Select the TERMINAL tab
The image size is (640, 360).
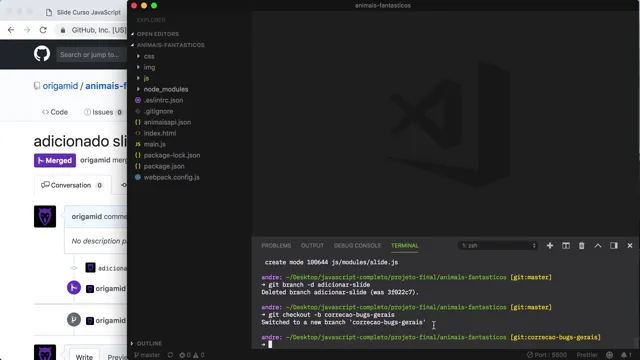404,245
